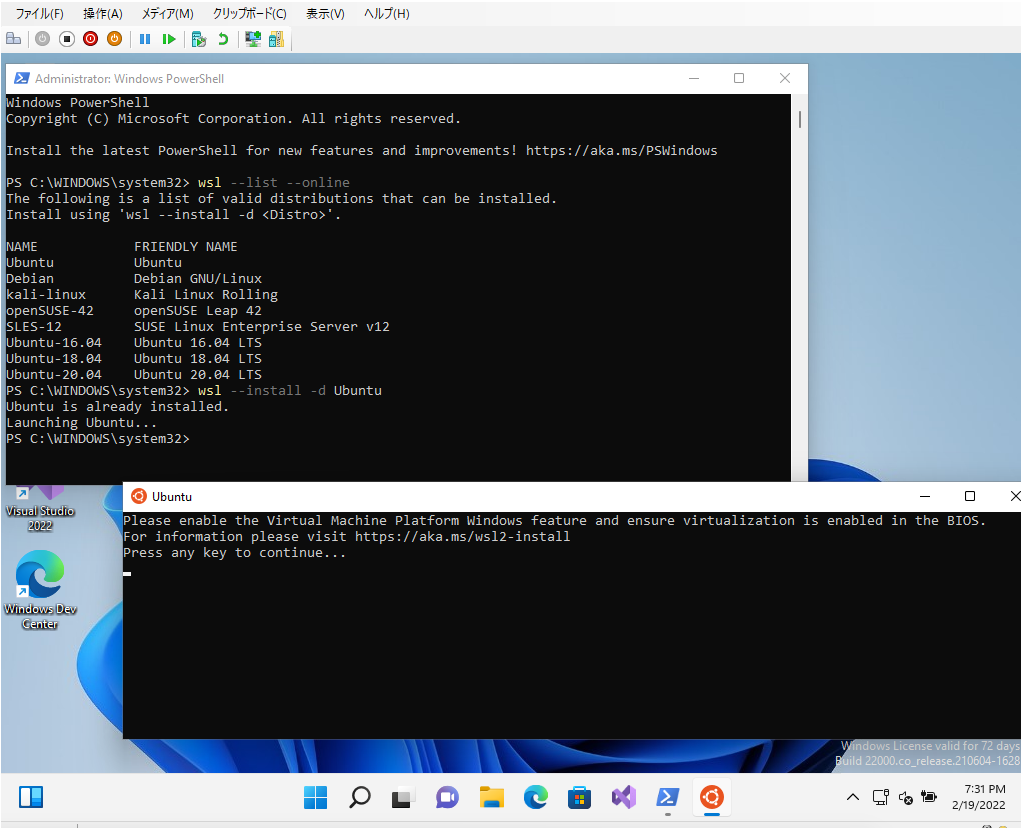Click the last toolbar icon with the zipper
The width and height of the screenshot is (1021, 828).
click(x=276, y=39)
